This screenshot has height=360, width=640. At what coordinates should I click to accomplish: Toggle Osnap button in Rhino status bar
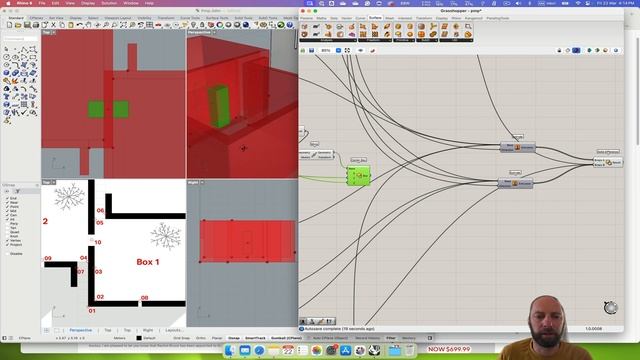coord(234,338)
